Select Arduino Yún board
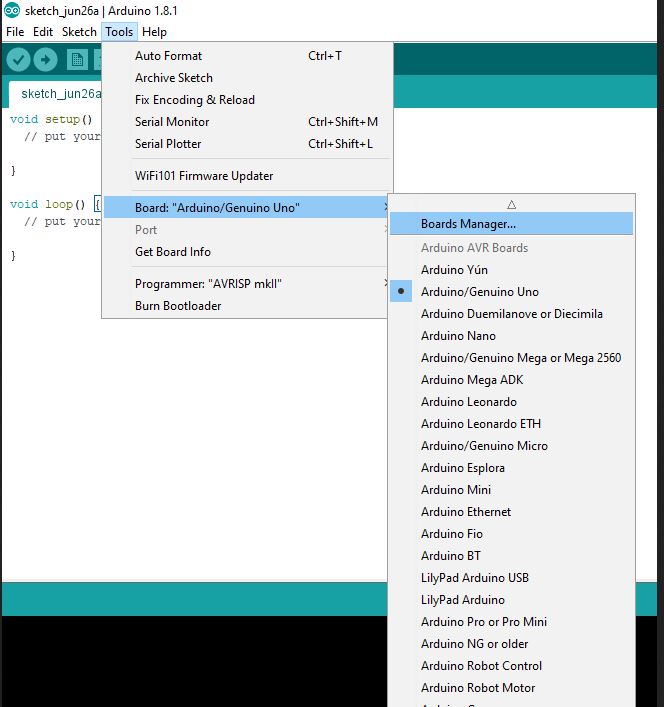The height and width of the screenshot is (707, 664). [511, 270]
